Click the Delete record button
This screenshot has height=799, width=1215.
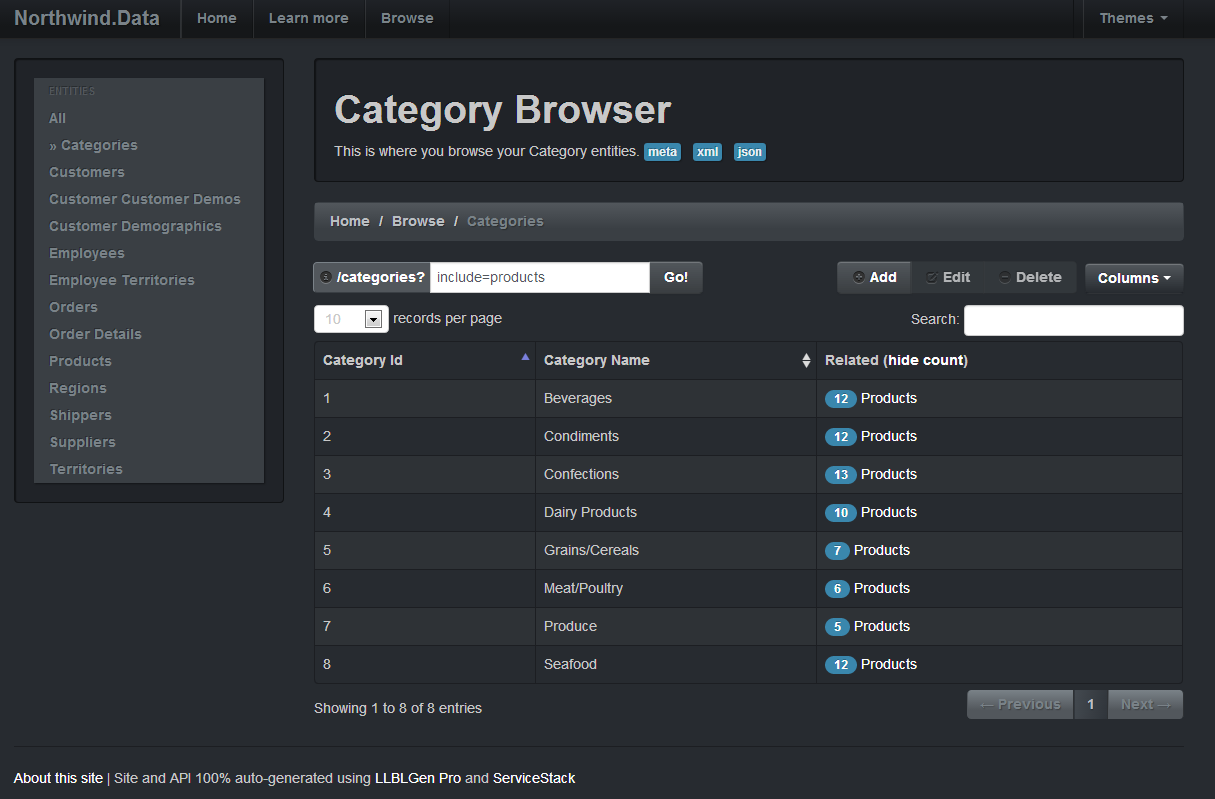[x=1030, y=278]
